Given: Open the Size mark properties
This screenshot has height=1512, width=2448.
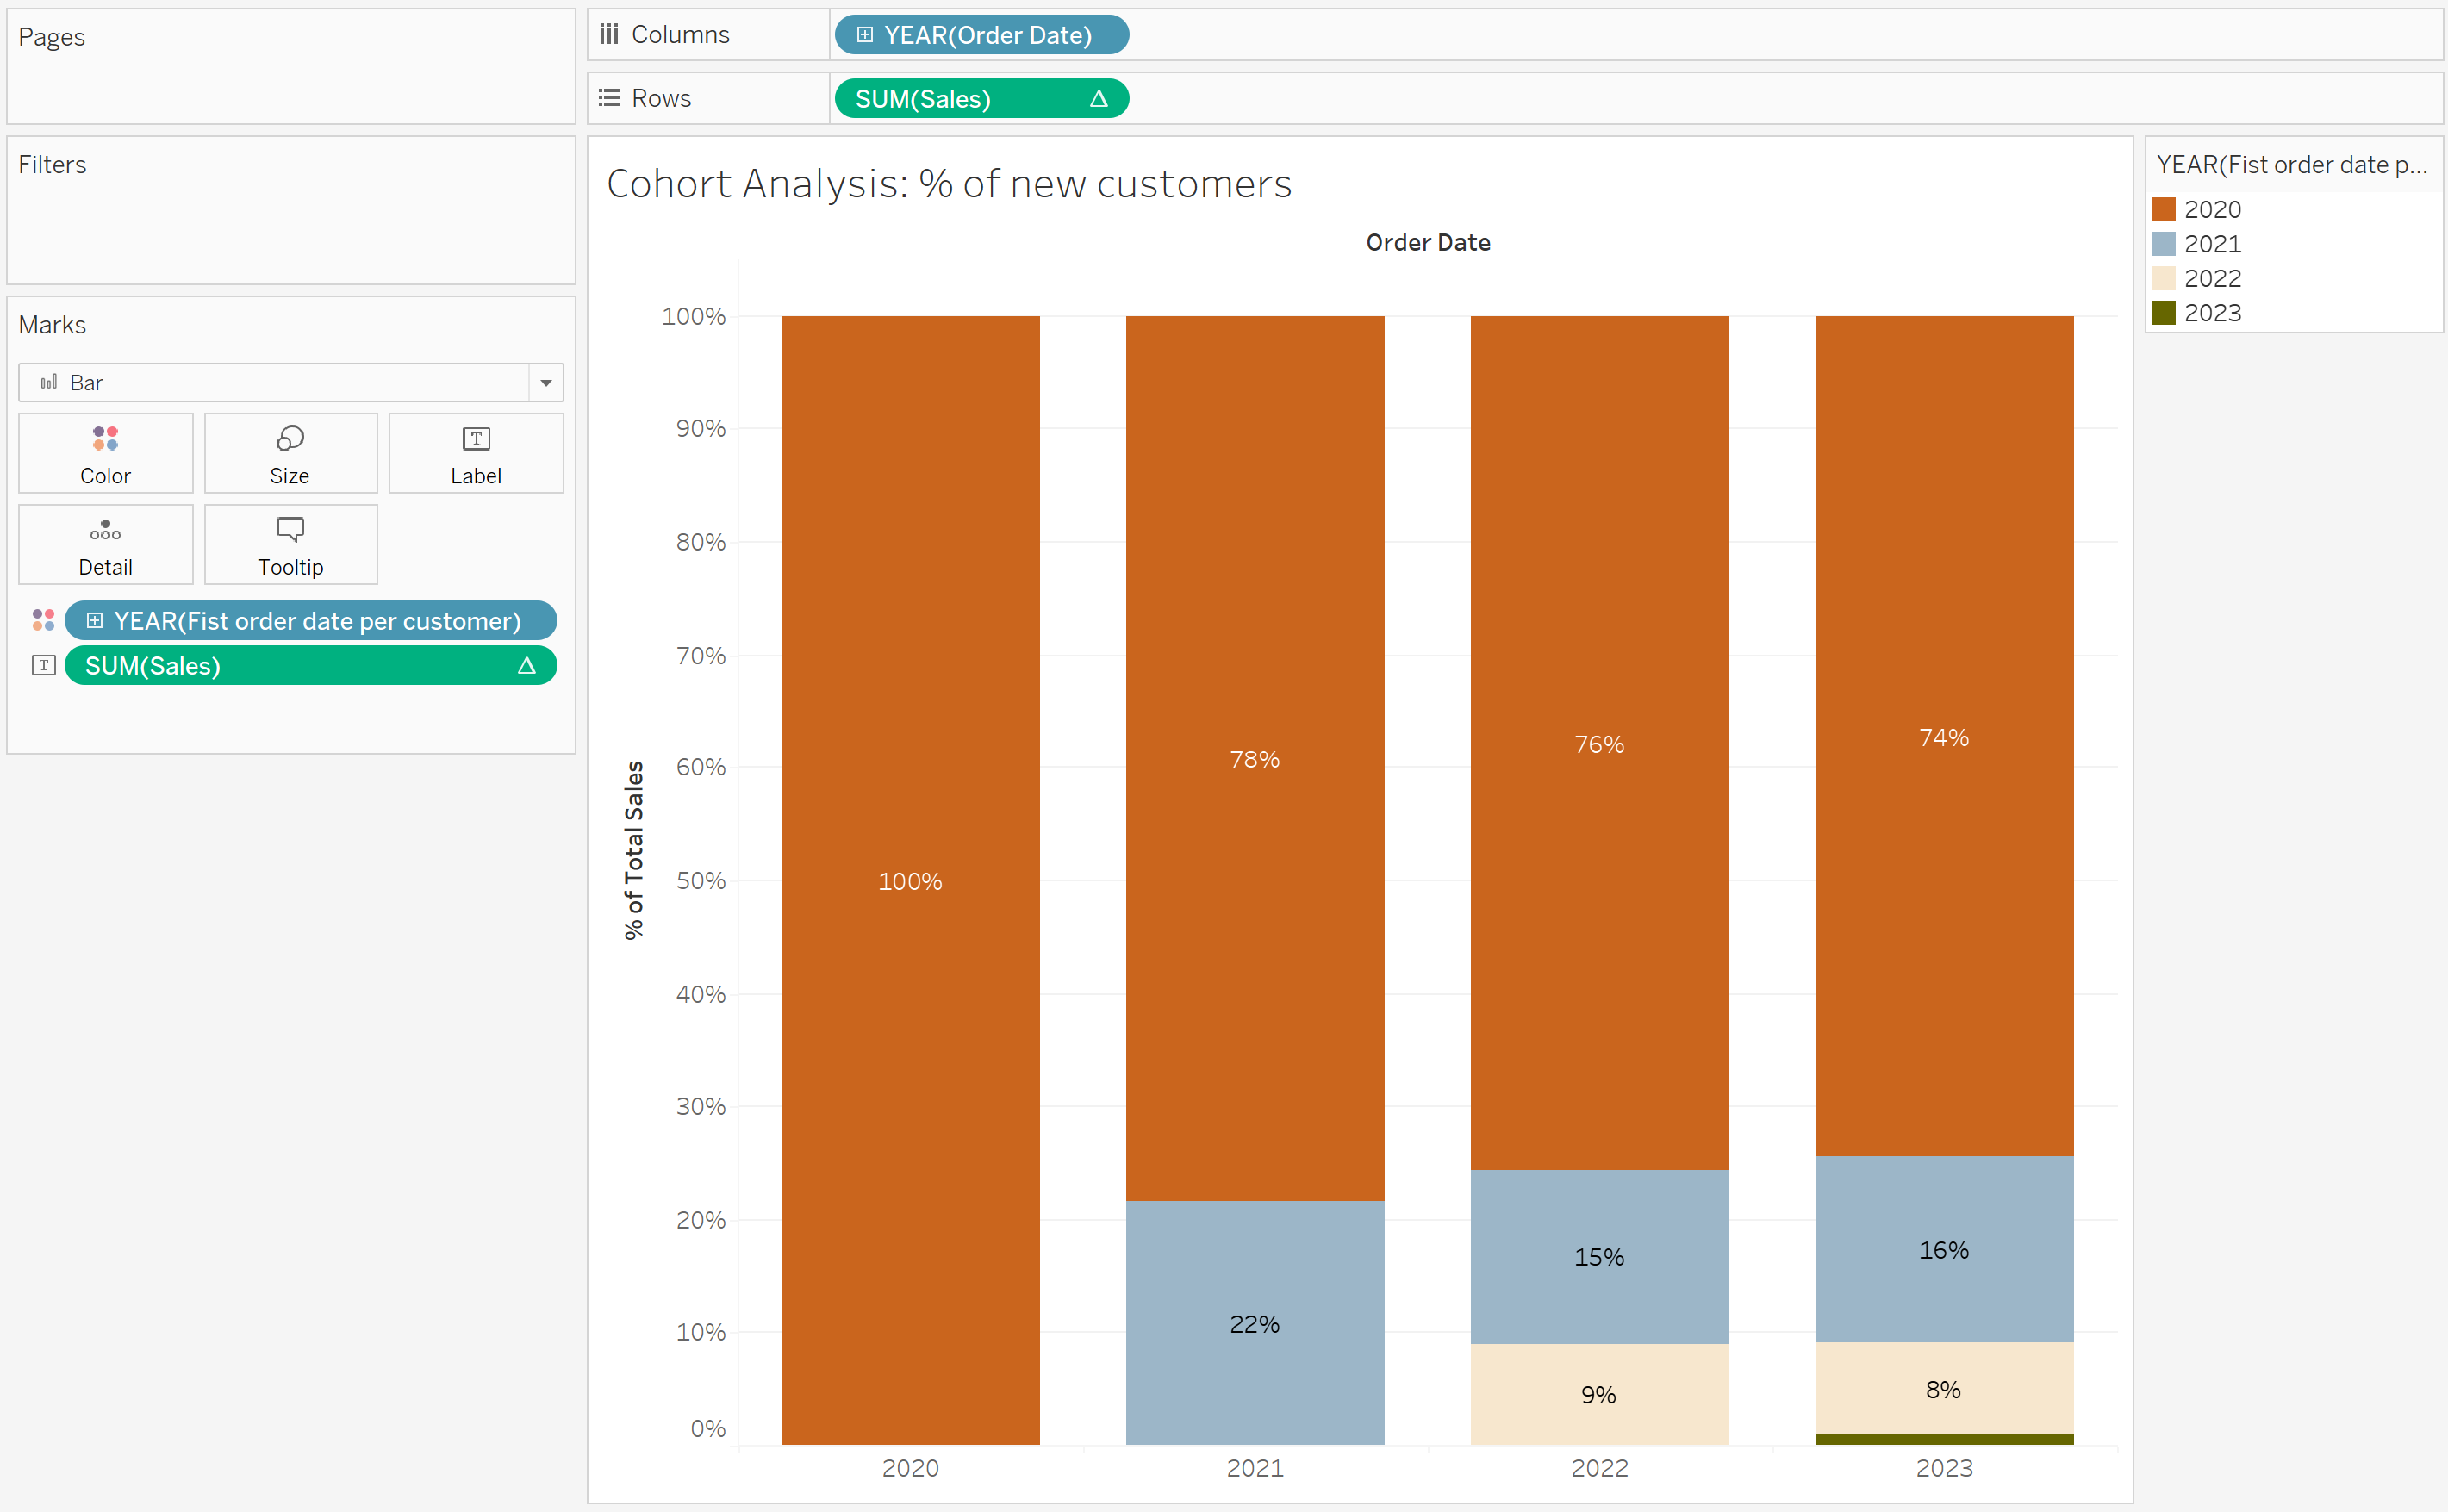Looking at the screenshot, I should click(290, 453).
